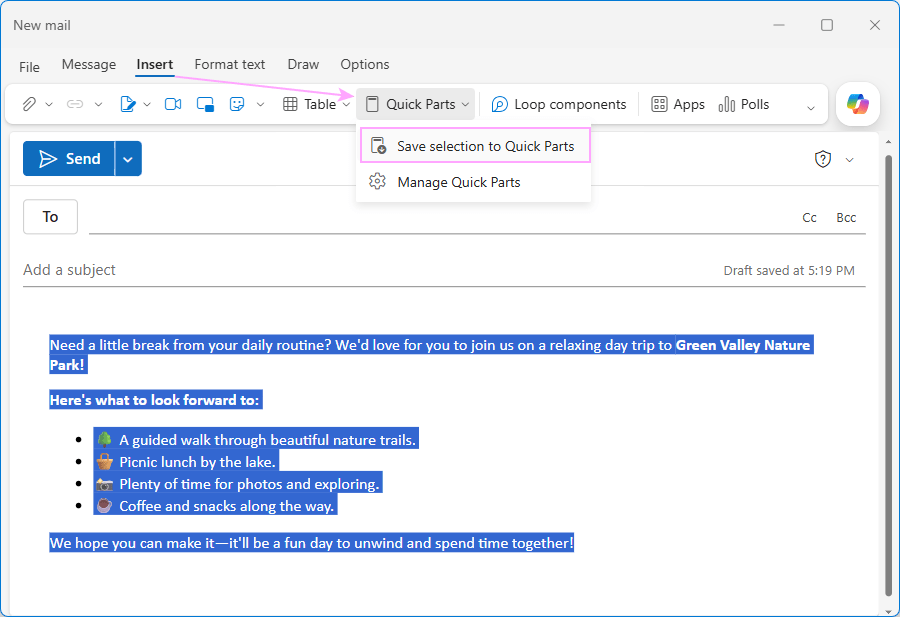Expand the link options dropdown arrow
900x617 pixels.
(98, 104)
